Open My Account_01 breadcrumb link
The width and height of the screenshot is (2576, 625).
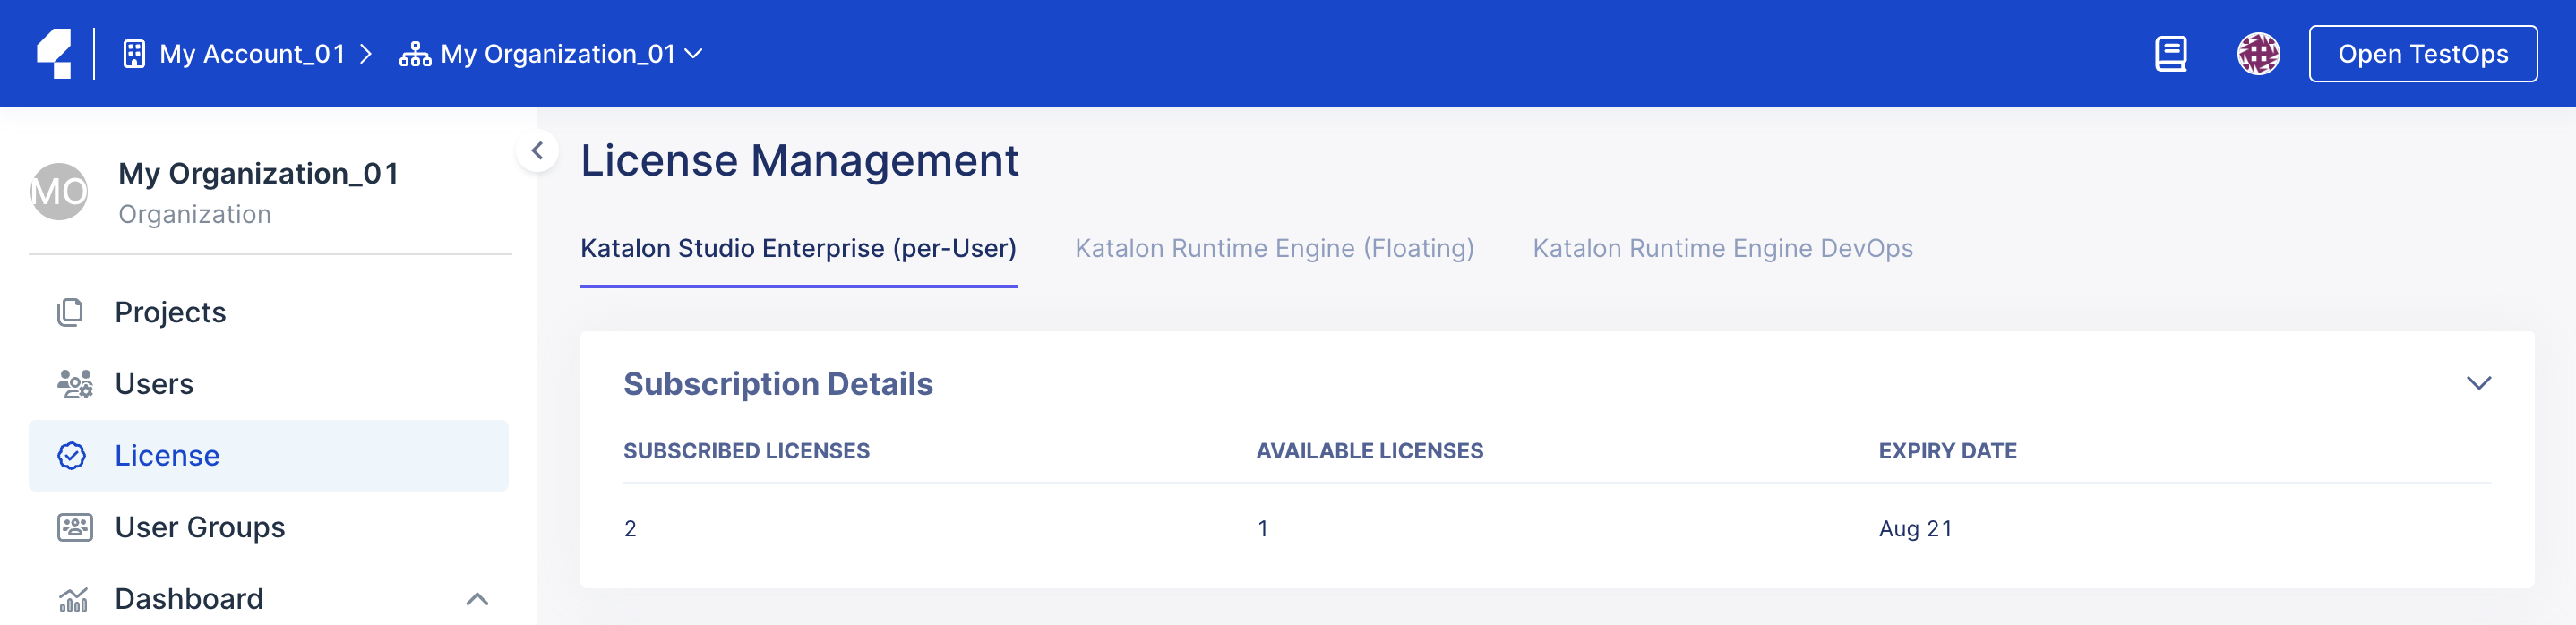(x=250, y=53)
